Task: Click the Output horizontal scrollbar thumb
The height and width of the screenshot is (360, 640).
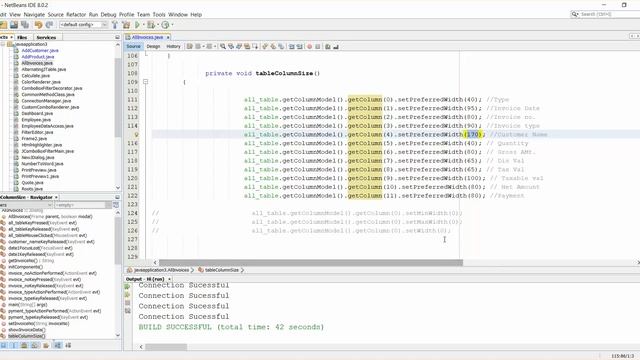Action: coord(166,347)
